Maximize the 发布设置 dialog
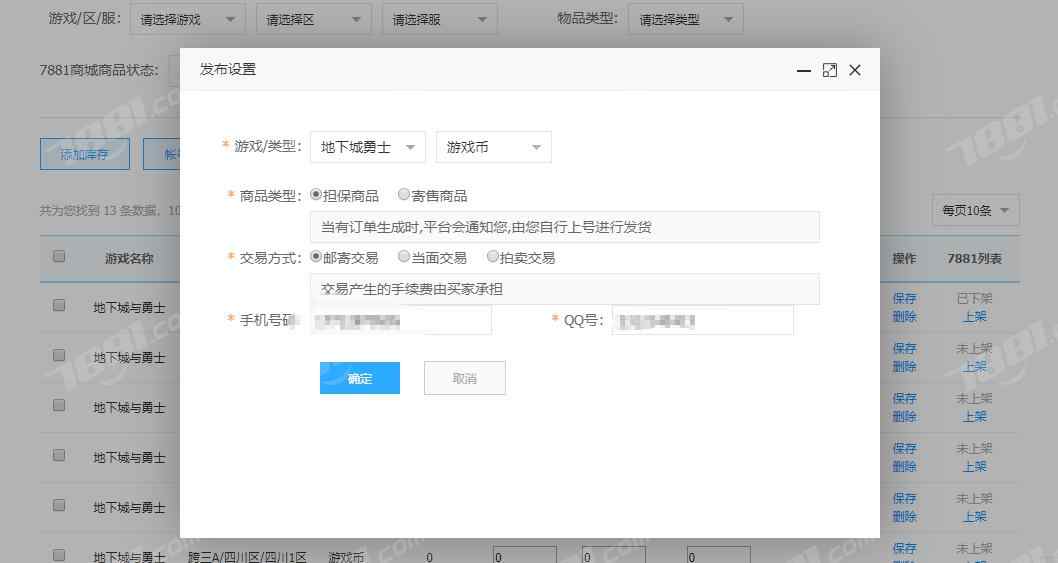Viewport: 1058px width, 563px height. [x=829, y=70]
